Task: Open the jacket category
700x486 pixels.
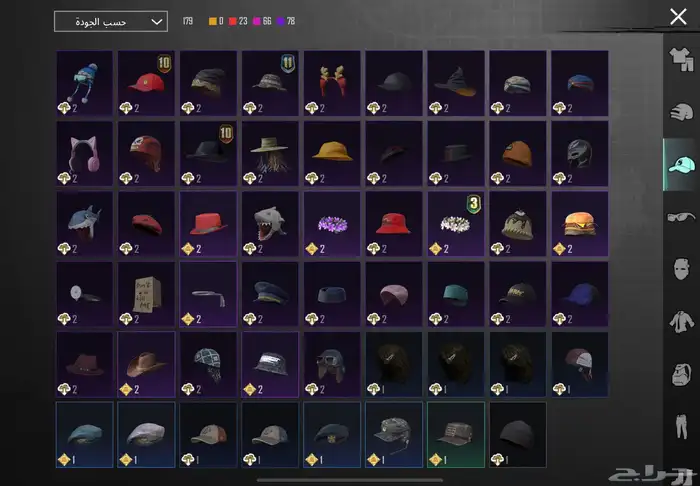Action: tap(682, 322)
